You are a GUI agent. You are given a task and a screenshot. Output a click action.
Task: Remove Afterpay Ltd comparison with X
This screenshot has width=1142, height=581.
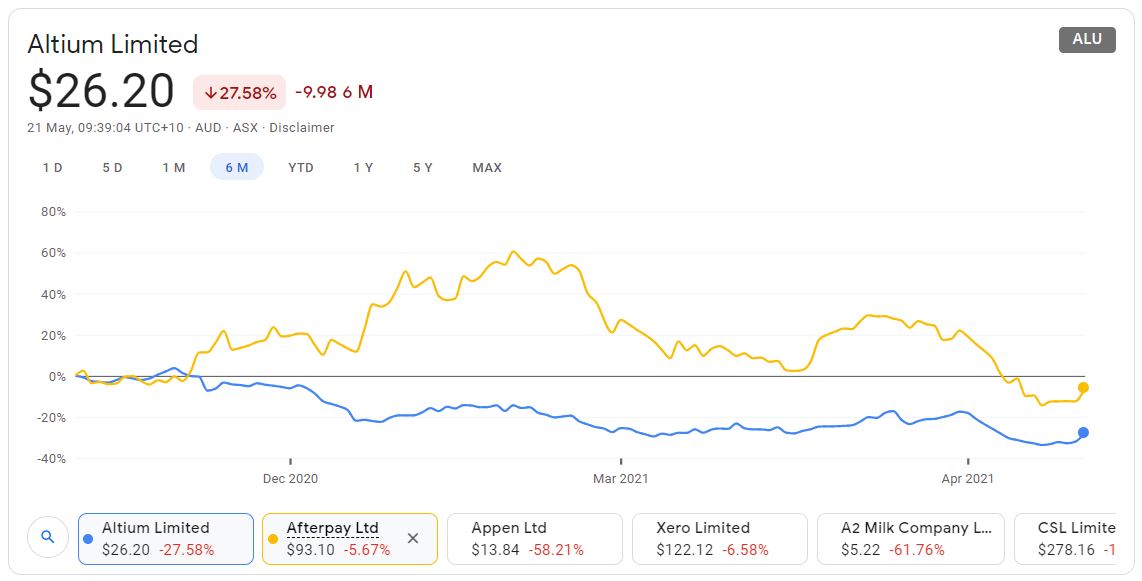tap(413, 538)
